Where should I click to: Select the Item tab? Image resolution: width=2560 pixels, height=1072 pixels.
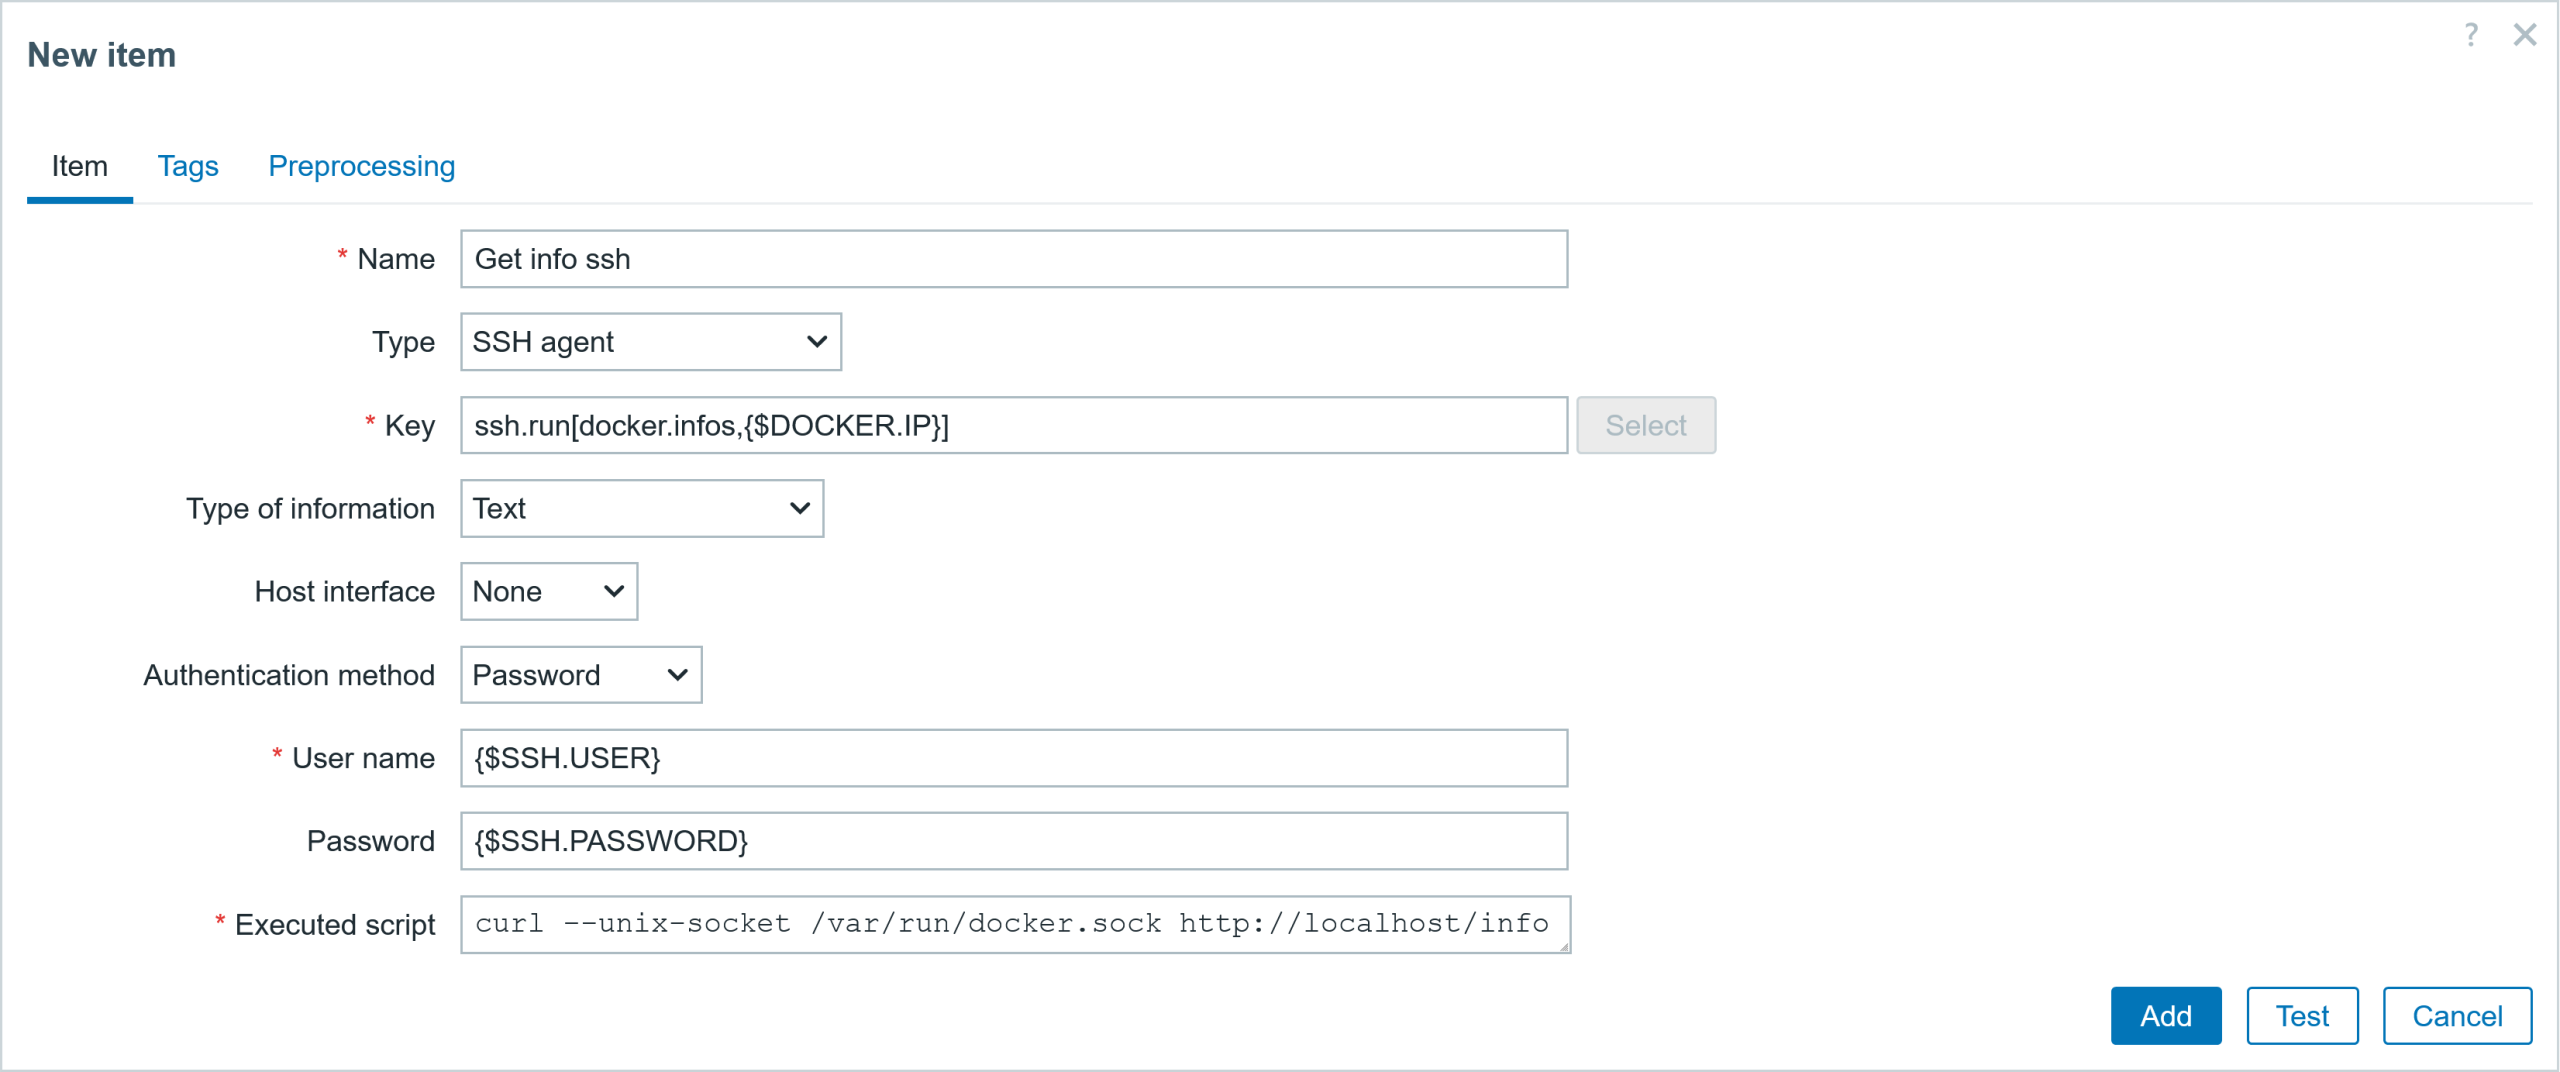79,166
